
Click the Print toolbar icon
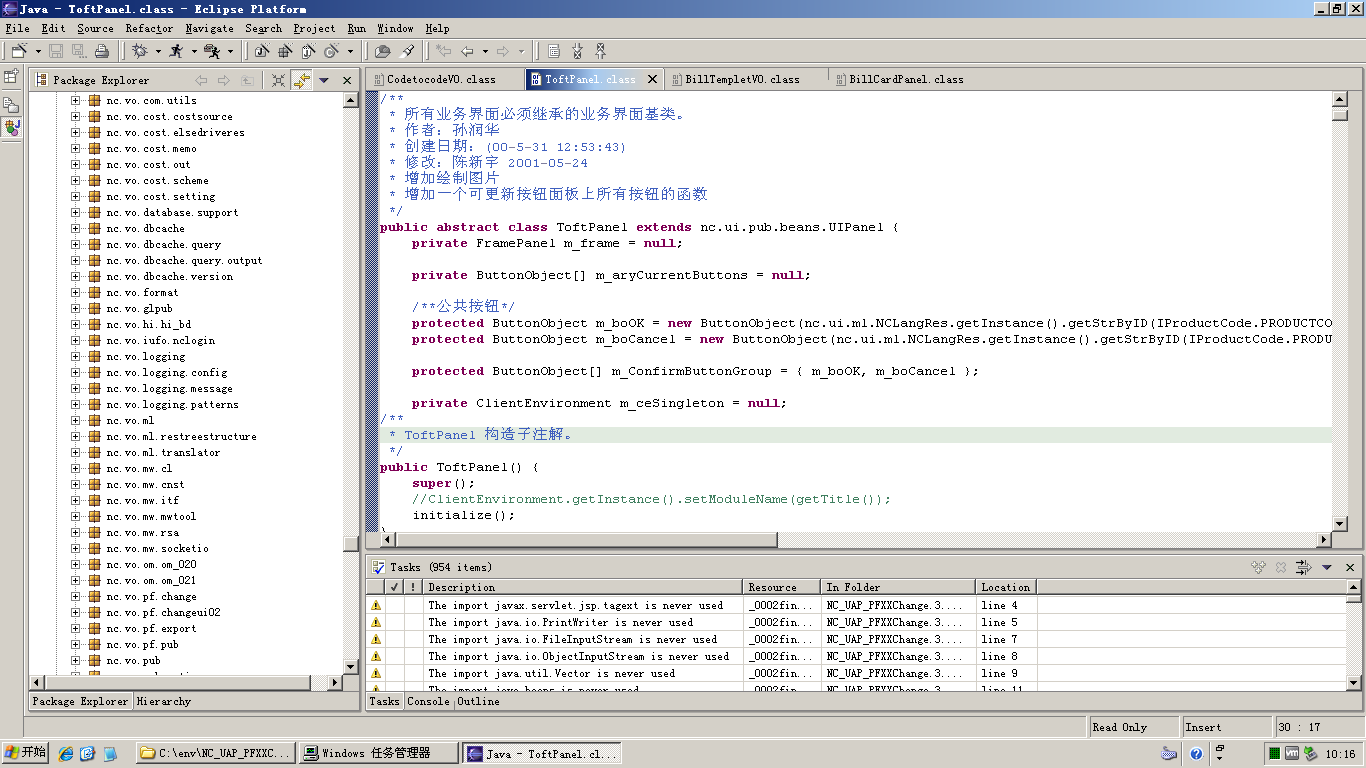[x=101, y=51]
